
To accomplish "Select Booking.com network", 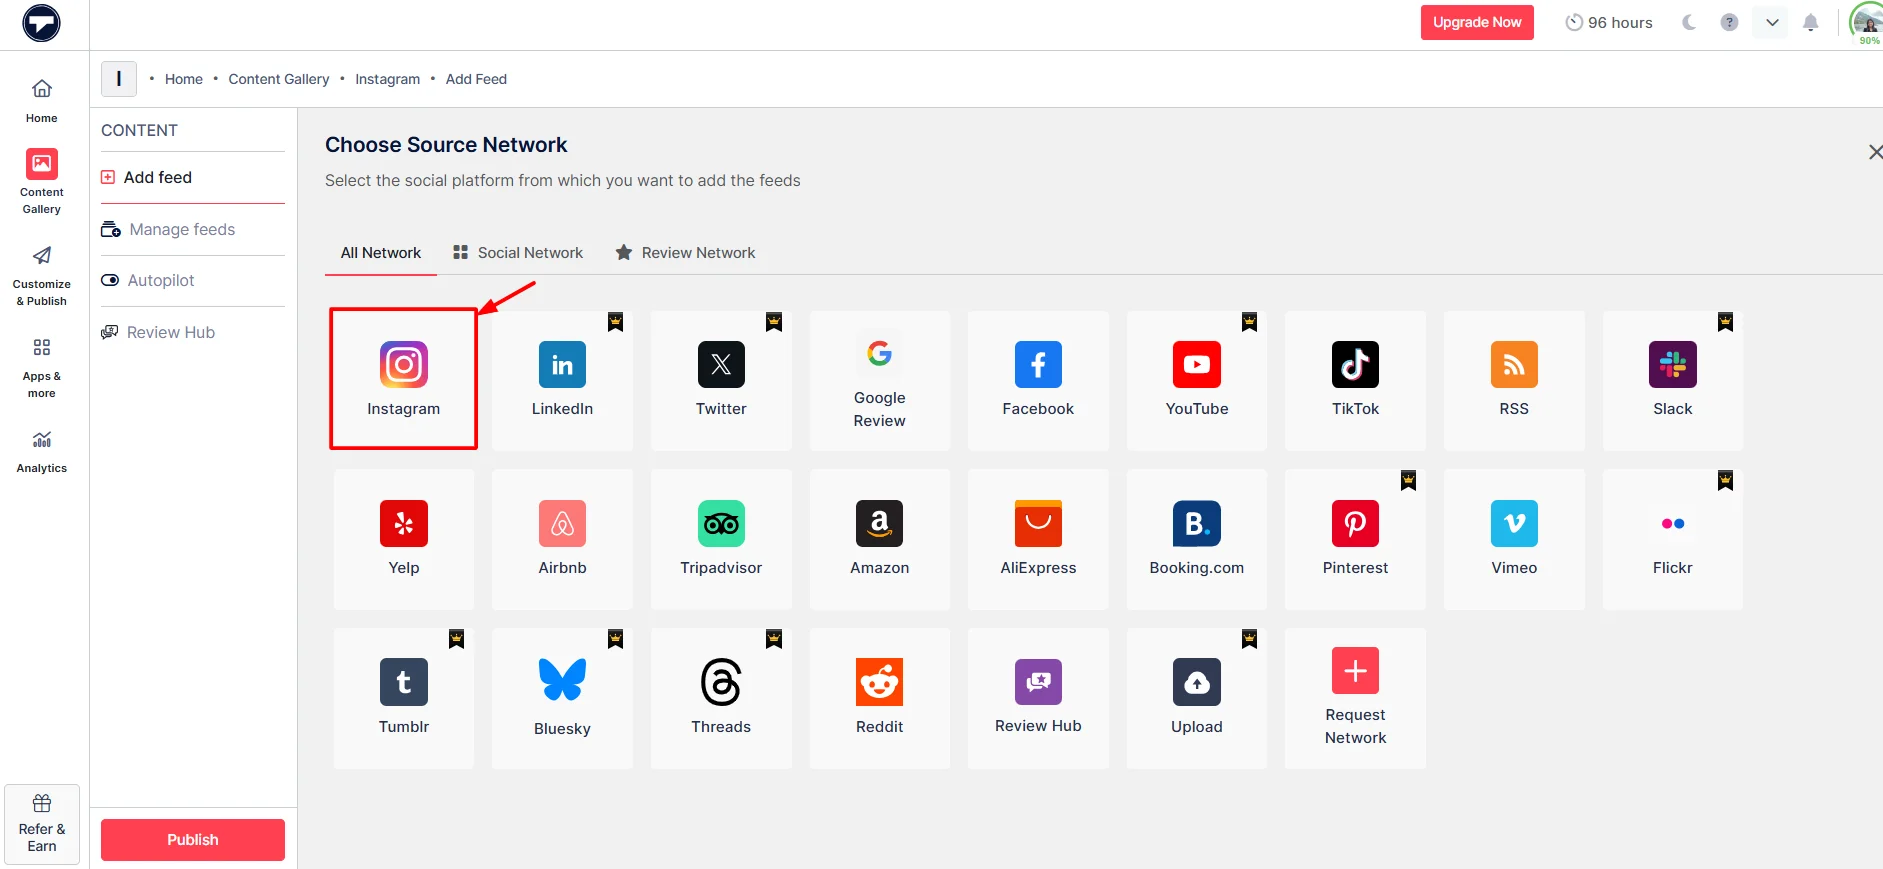I will point(1197,539).
